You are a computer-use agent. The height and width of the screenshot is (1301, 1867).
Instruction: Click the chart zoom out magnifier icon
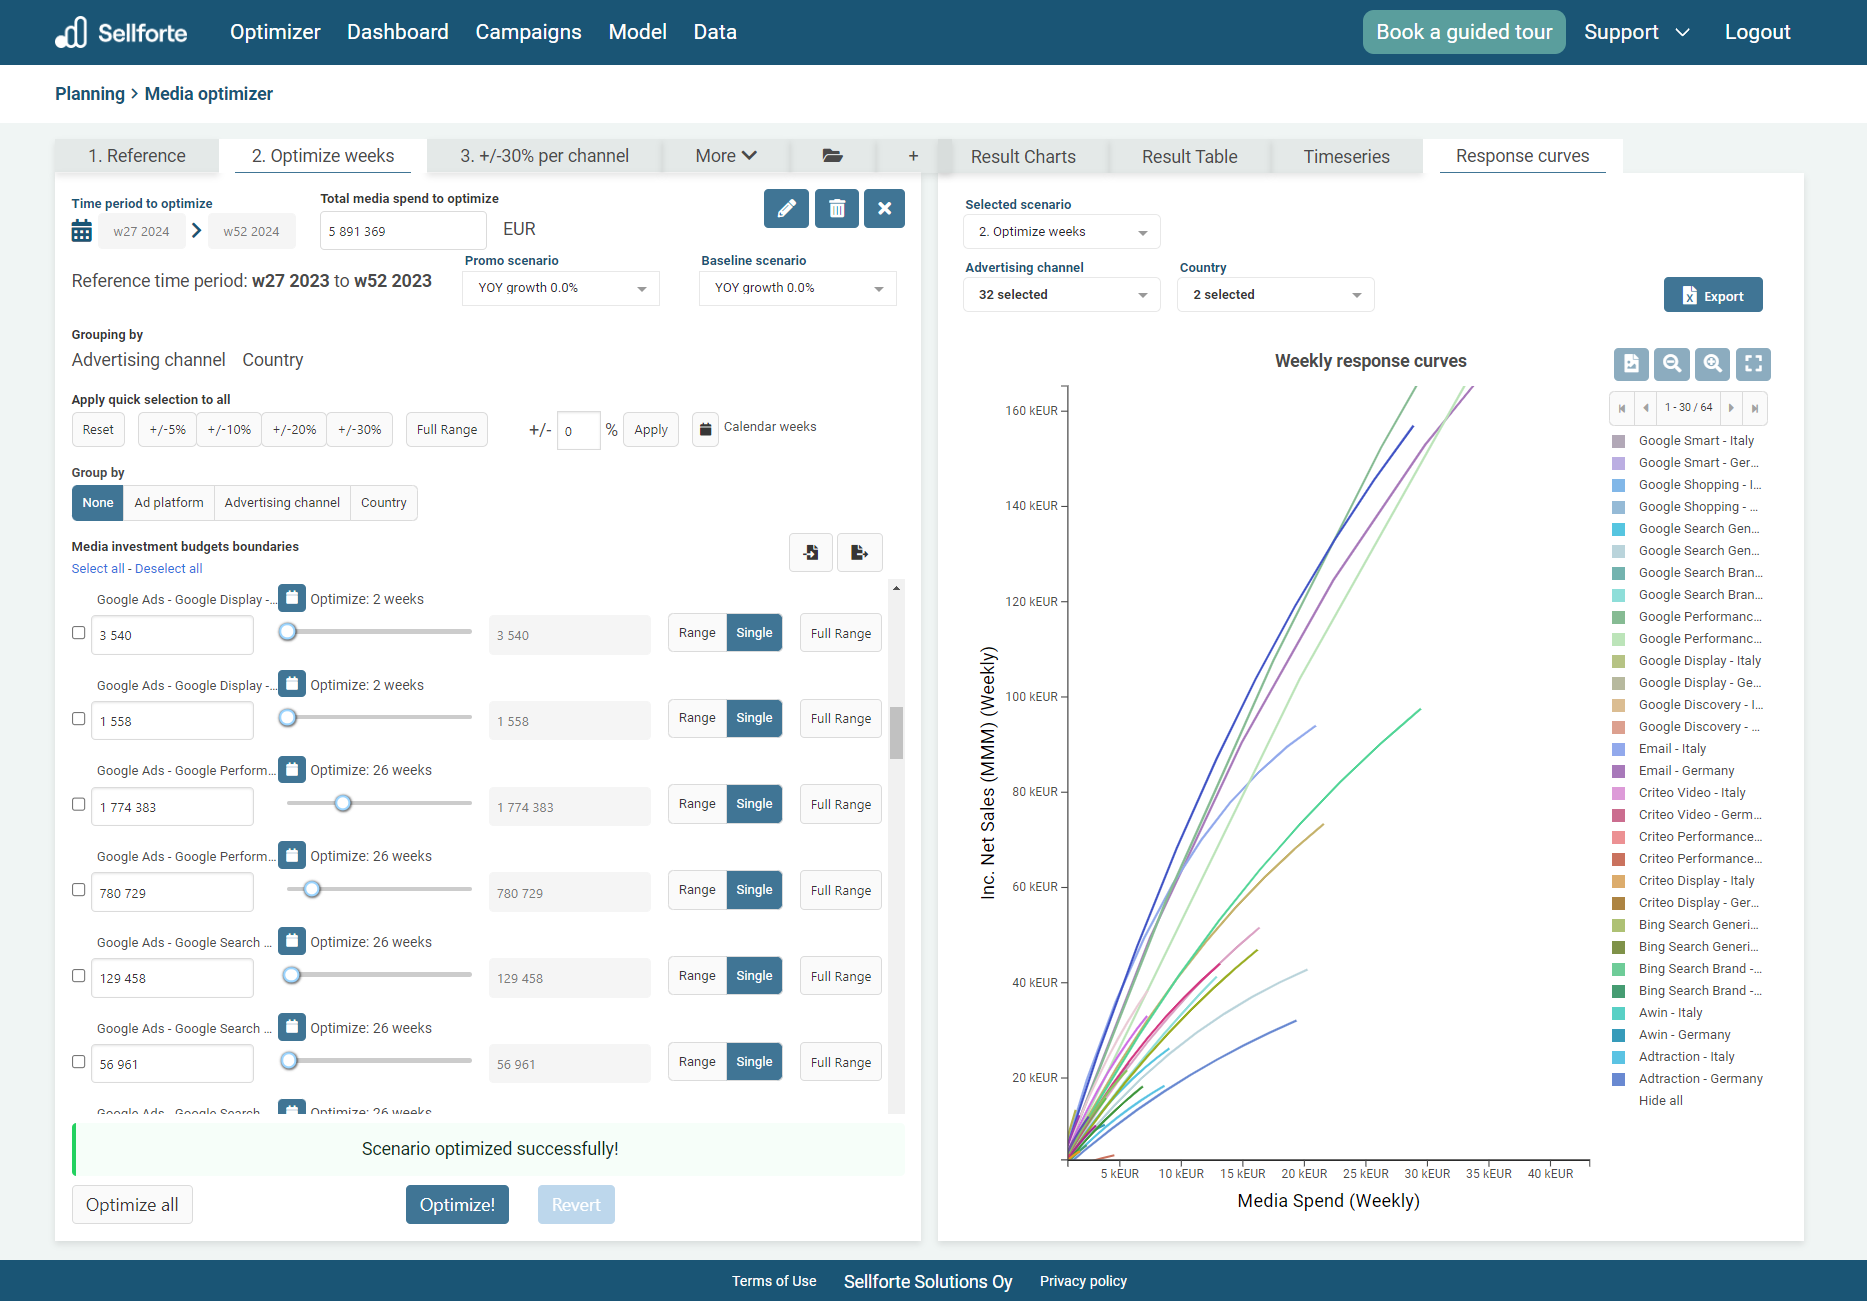pyautogui.click(x=1671, y=364)
